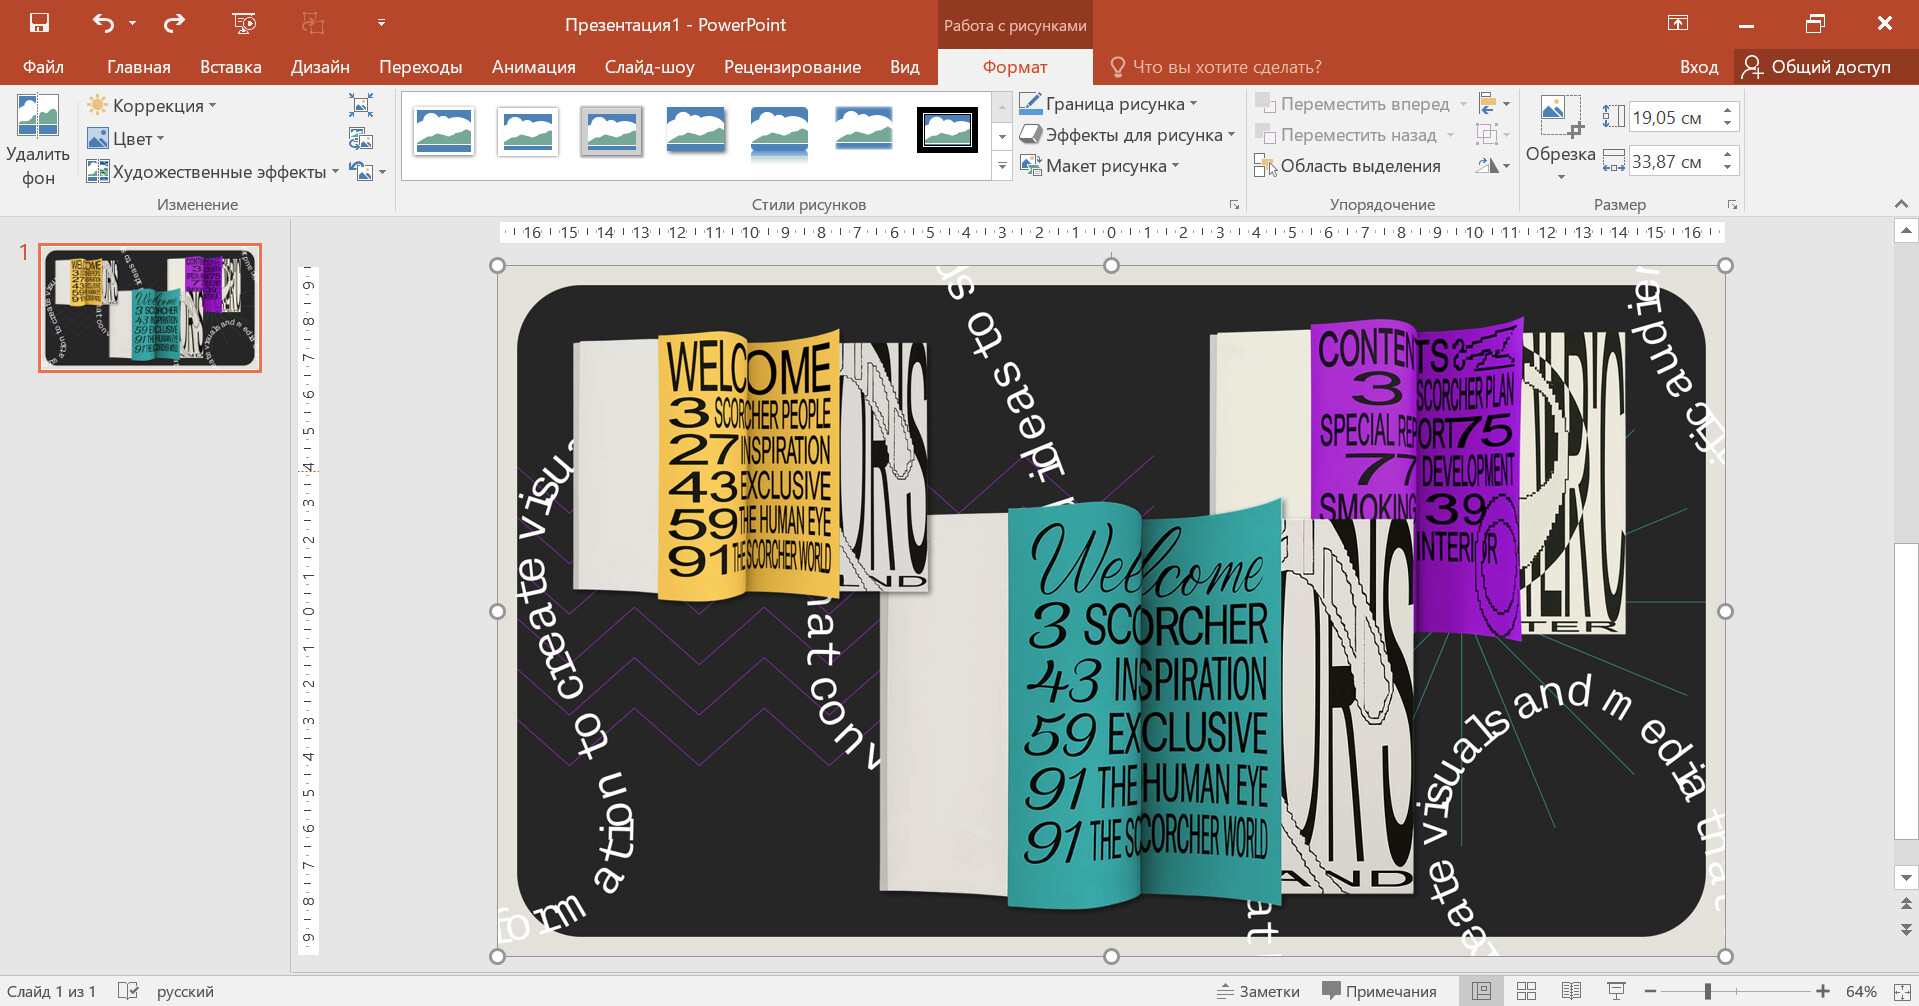Click the Вход sign-in link
The image size is (1919, 1006).
pos(1698,67)
